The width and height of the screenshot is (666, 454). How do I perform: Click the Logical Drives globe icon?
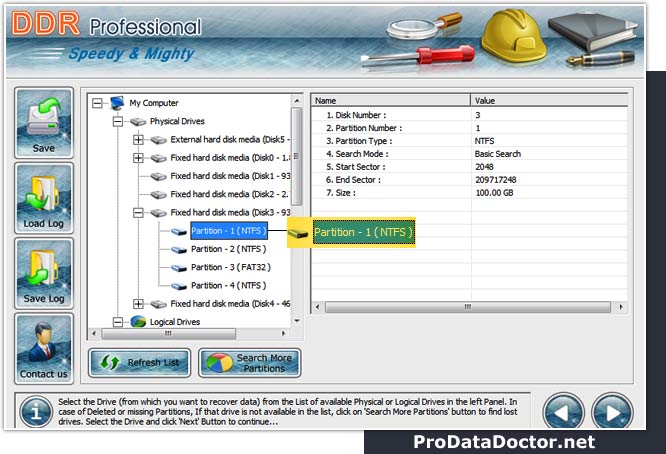[x=138, y=322]
